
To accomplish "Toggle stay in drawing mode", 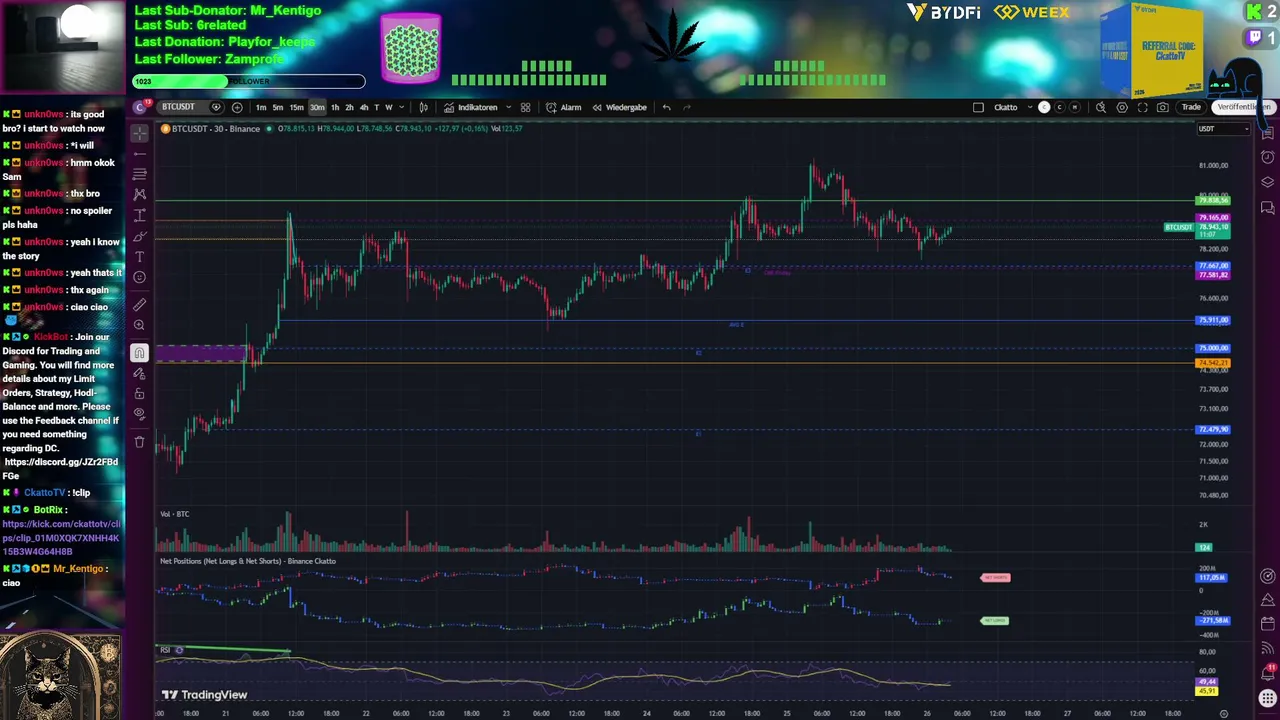I will tap(140, 373).
